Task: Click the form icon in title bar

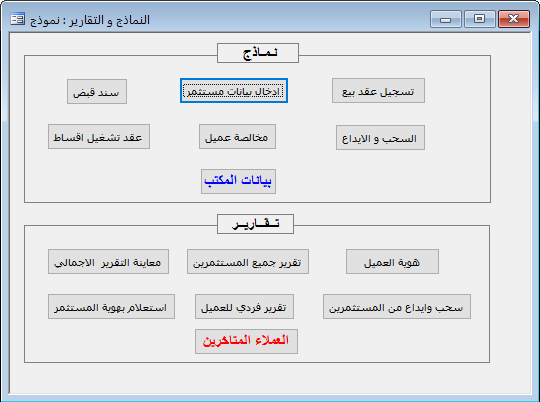Action: pos(17,19)
